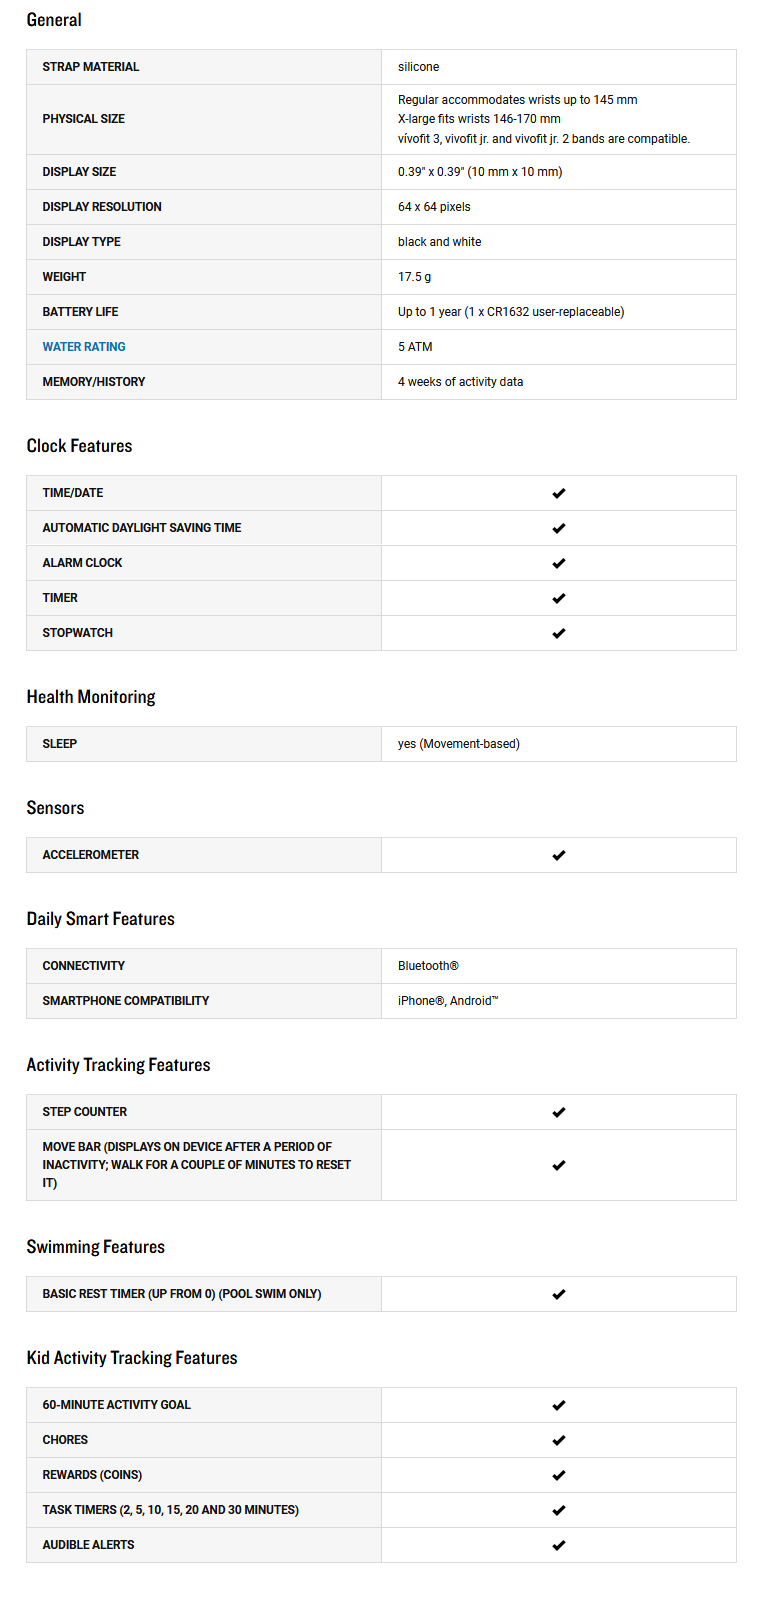Click the Strap Material label cell
Screen dimensions: 758x1624
click(91, 67)
